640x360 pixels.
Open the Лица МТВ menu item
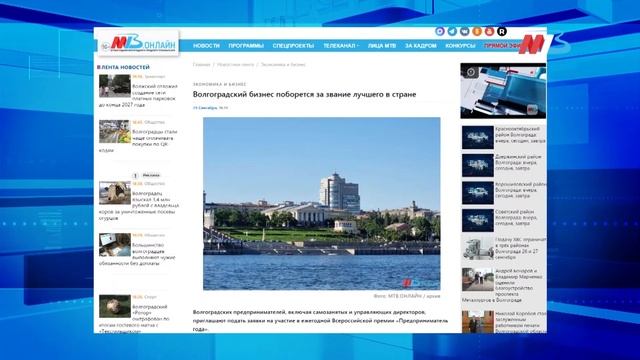pyautogui.click(x=382, y=46)
